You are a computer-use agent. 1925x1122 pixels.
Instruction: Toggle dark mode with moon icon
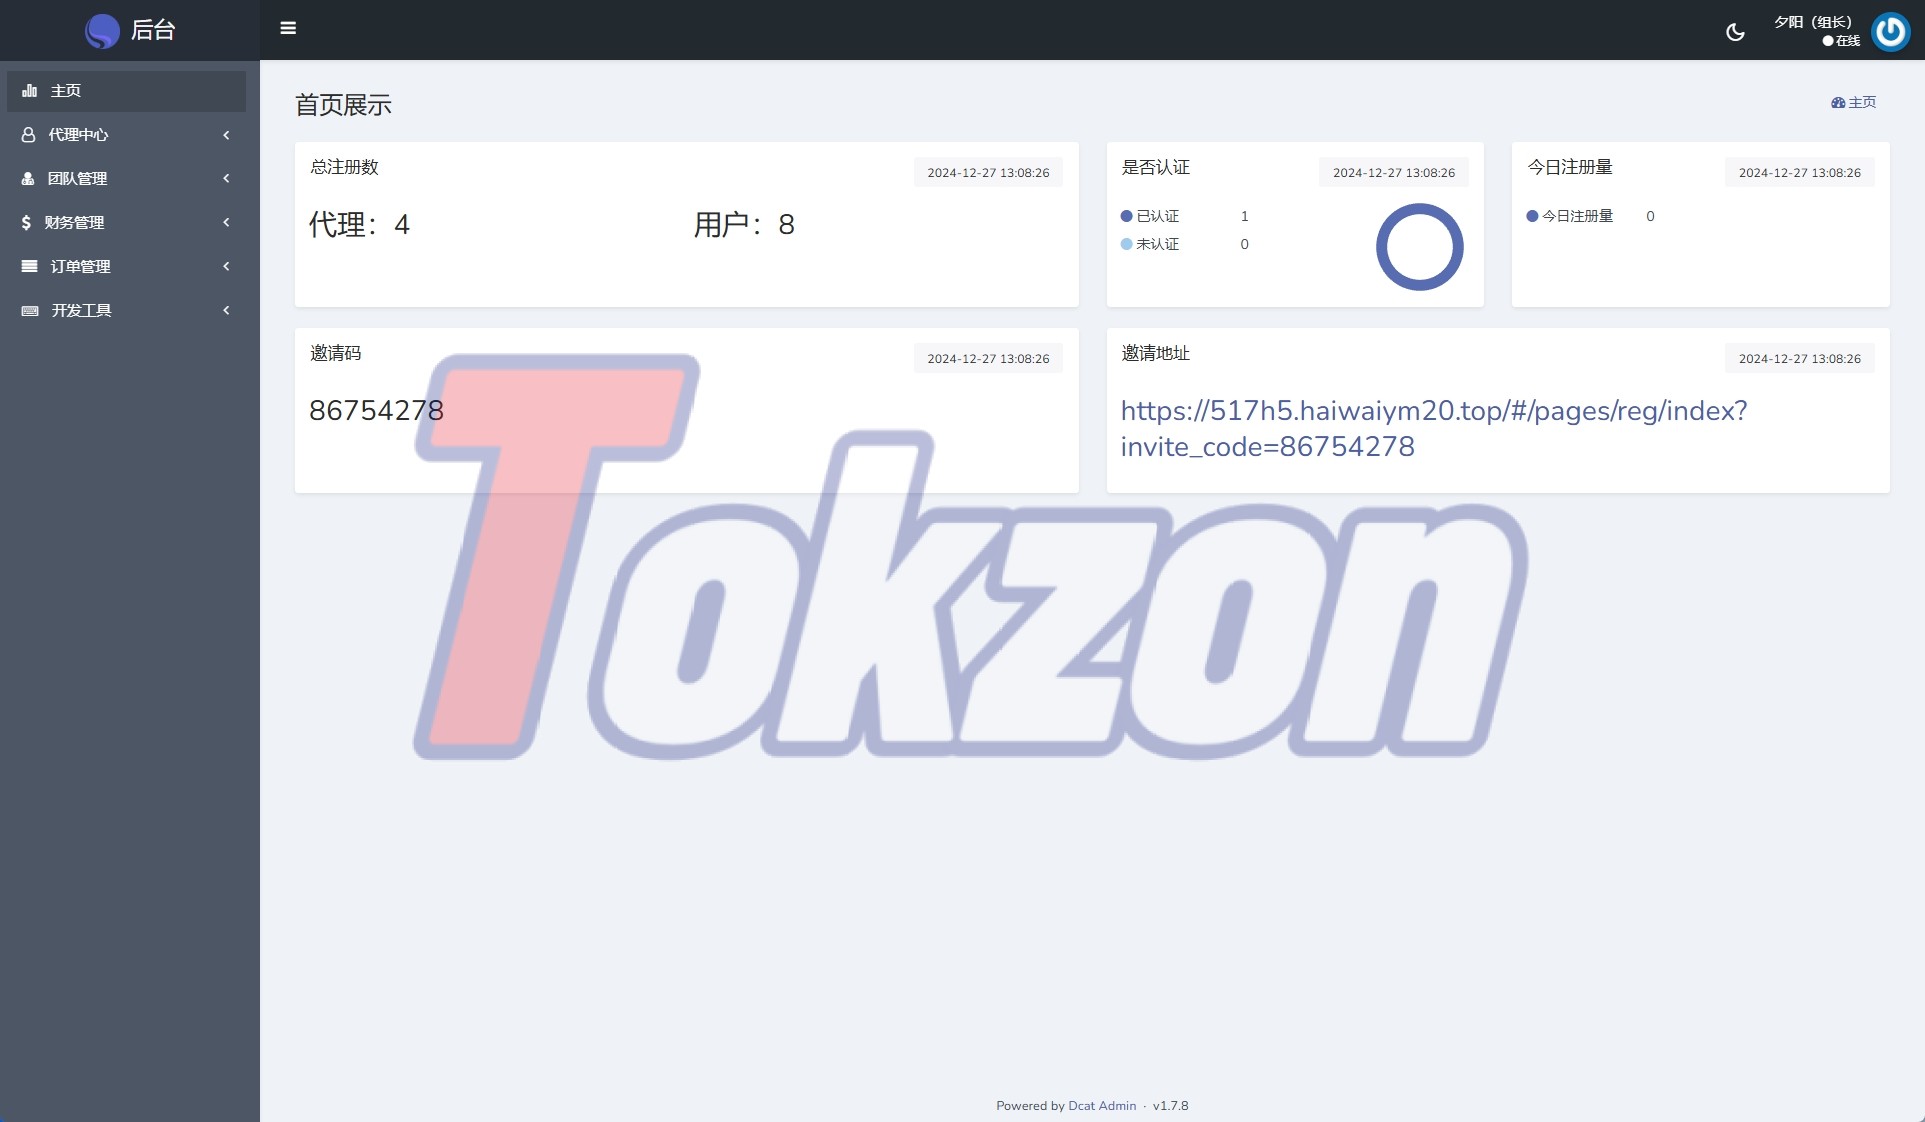pos(1735,32)
